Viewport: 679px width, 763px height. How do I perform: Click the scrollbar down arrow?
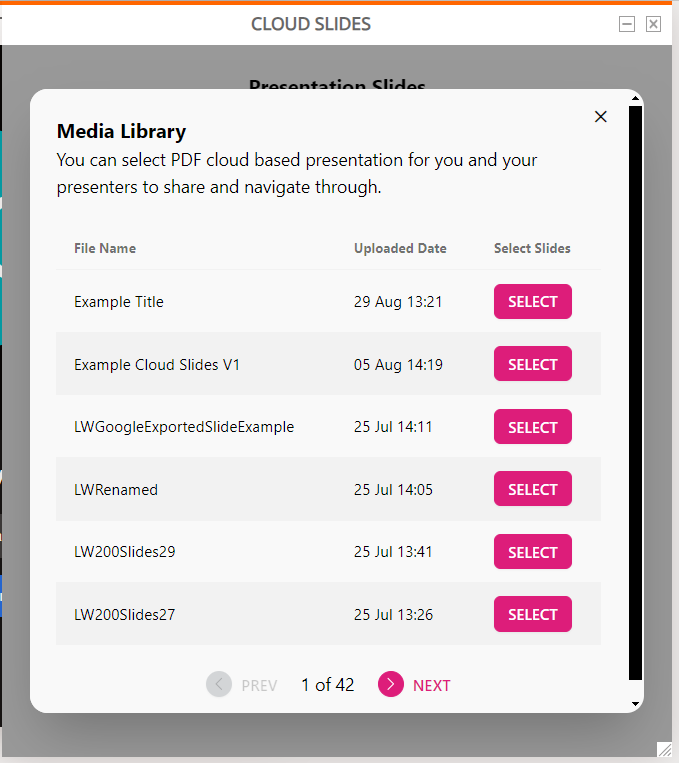coord(635,704)
